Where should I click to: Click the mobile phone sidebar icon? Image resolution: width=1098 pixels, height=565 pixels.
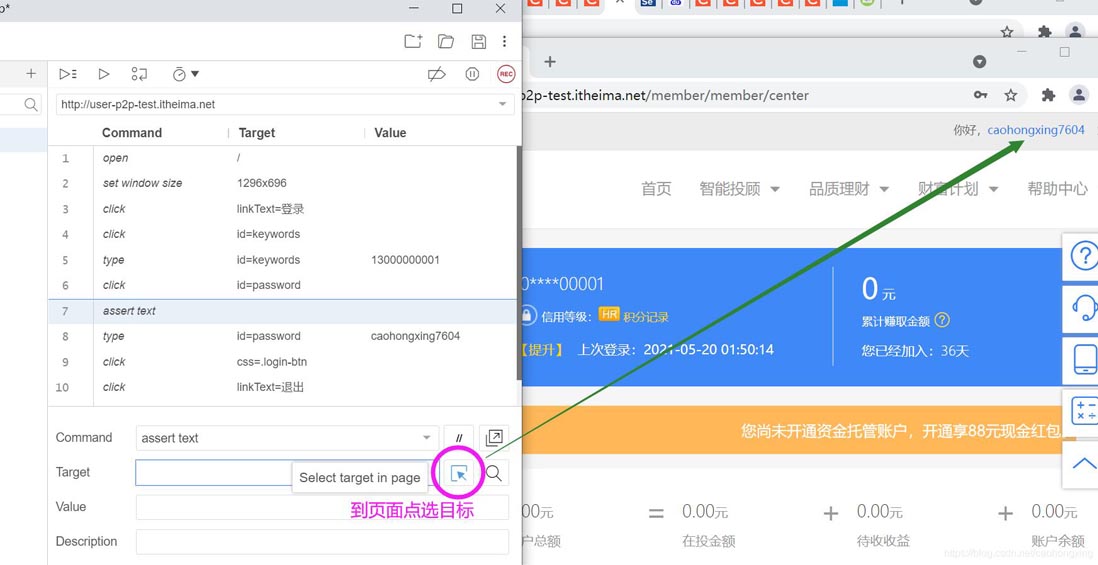(x=1084, y=360)
